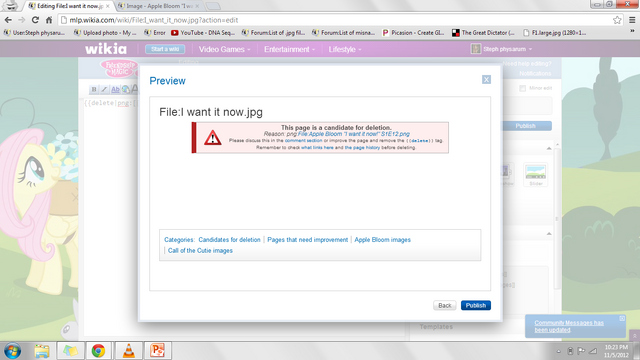Viewport: 640px width, 360px height.
Task: Go to the browser Home page
Action: [49, 20]
